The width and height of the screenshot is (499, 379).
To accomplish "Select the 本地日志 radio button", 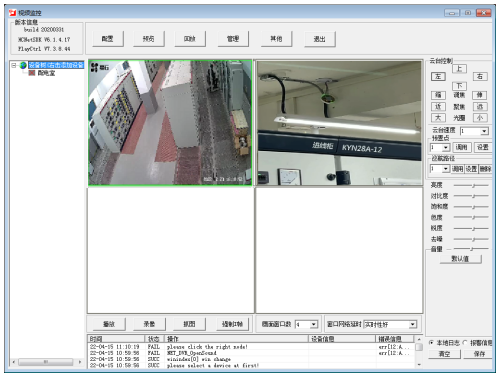I will [x=431, y=343].
